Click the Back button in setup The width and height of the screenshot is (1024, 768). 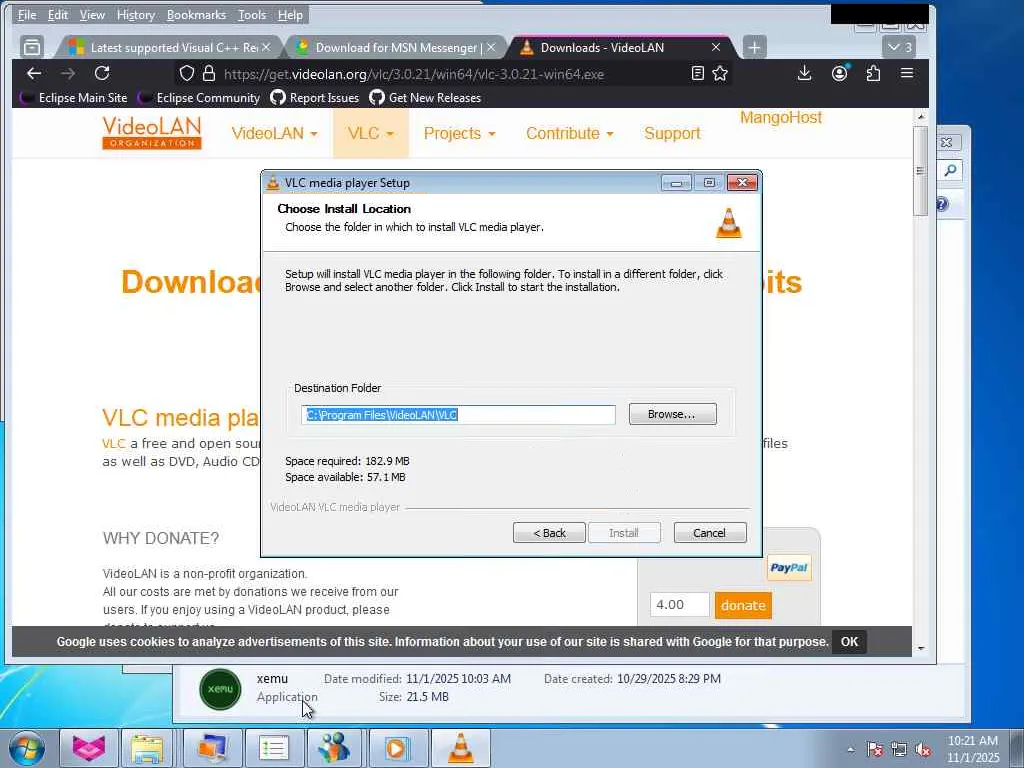[549, 533]
